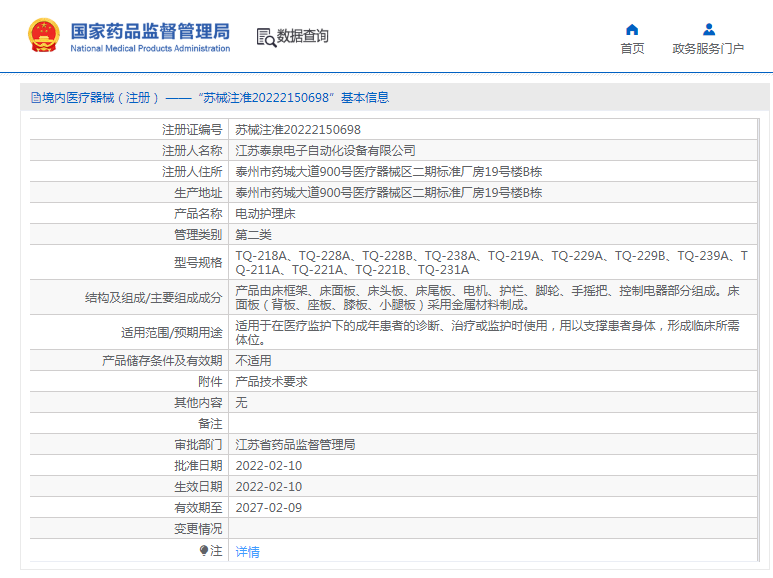Click National Medical Products Administration text

150,48
